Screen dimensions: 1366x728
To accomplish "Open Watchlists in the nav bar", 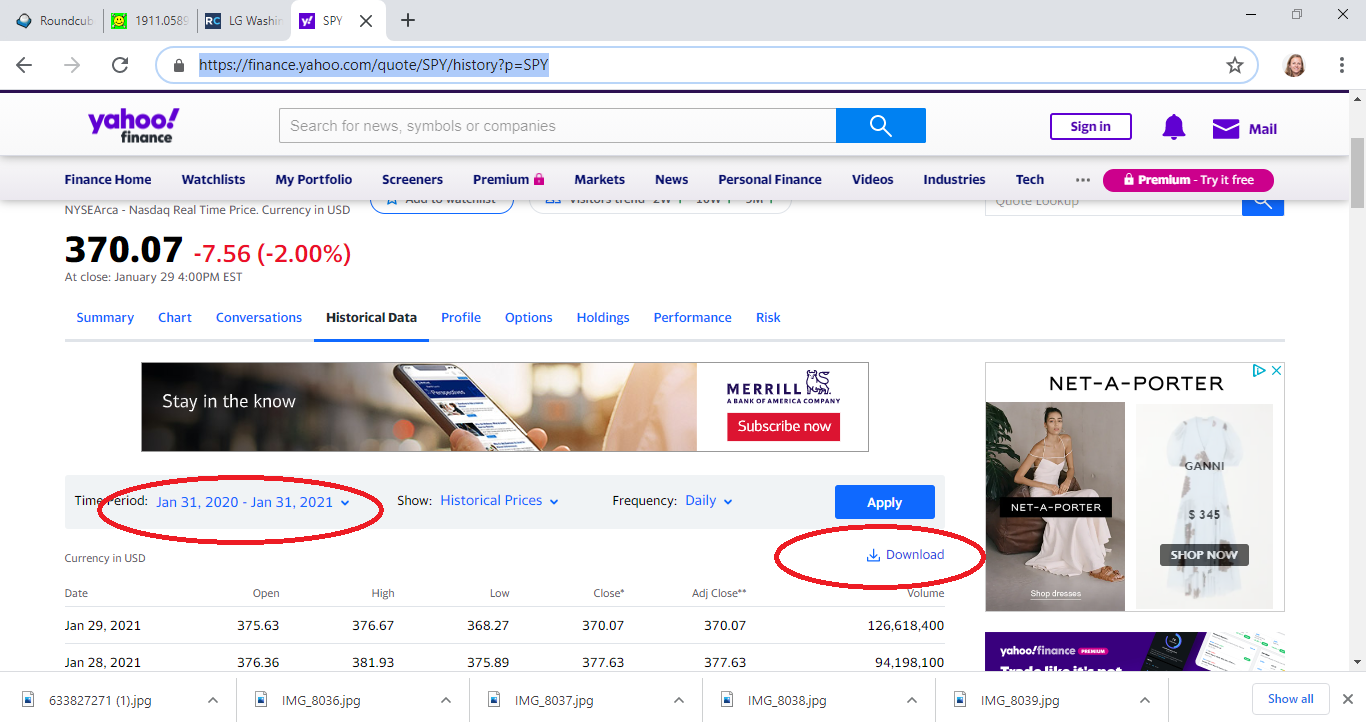I will (213, 179).
